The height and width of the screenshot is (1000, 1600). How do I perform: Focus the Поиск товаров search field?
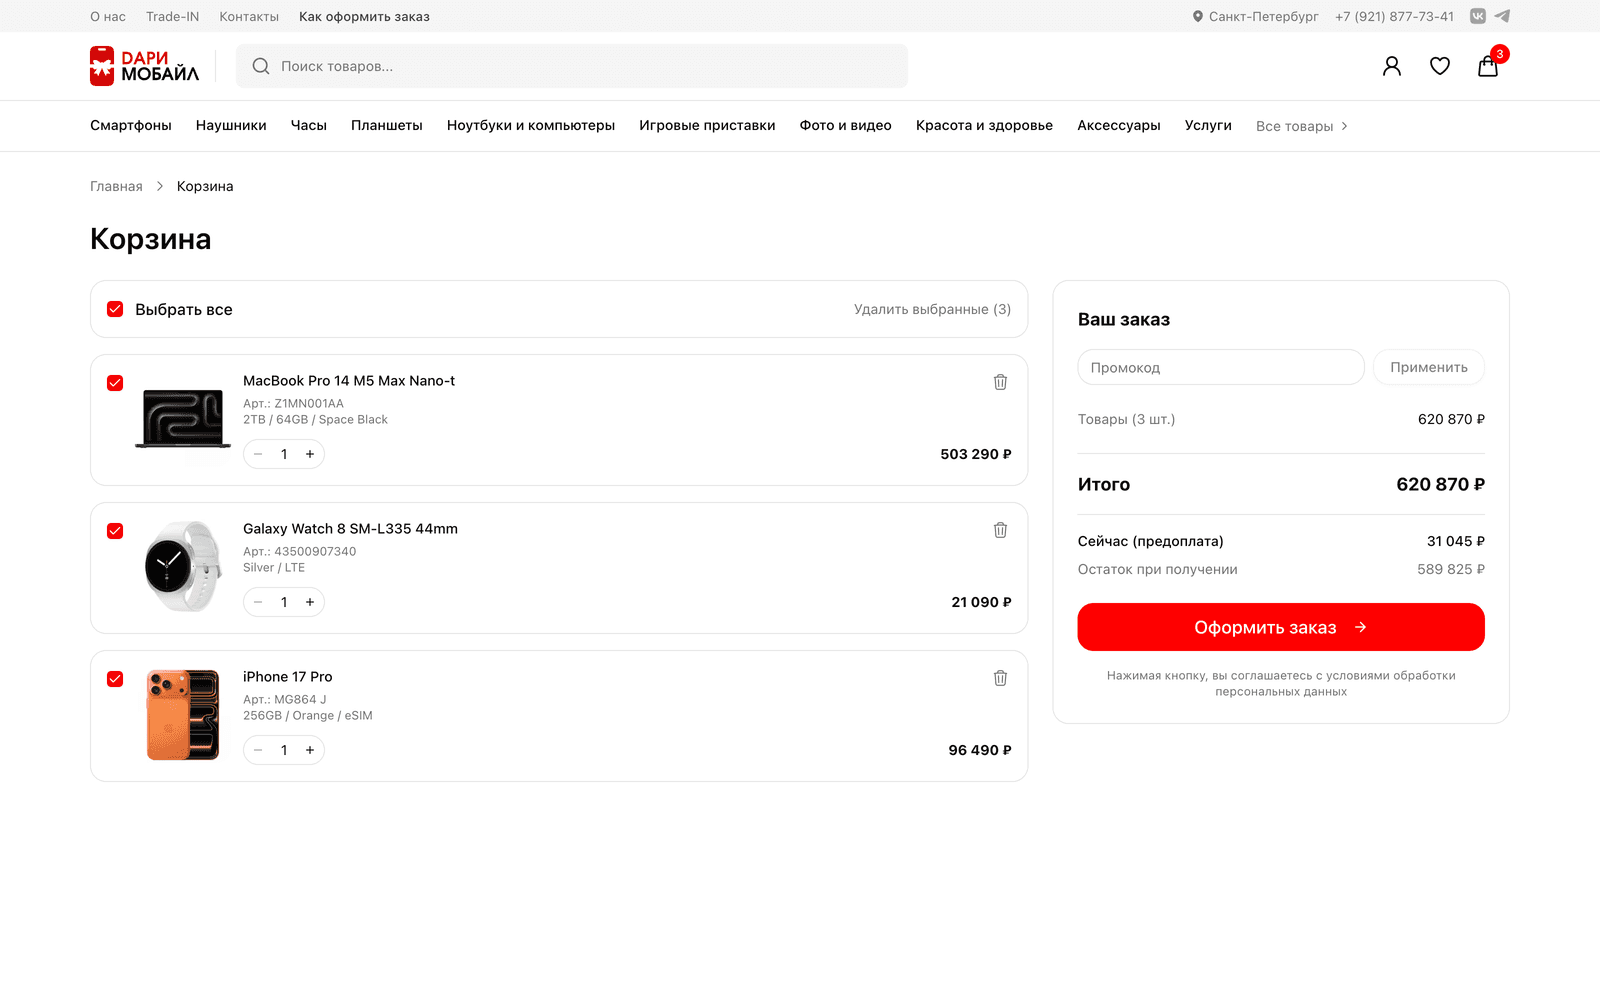coord(572,66)
